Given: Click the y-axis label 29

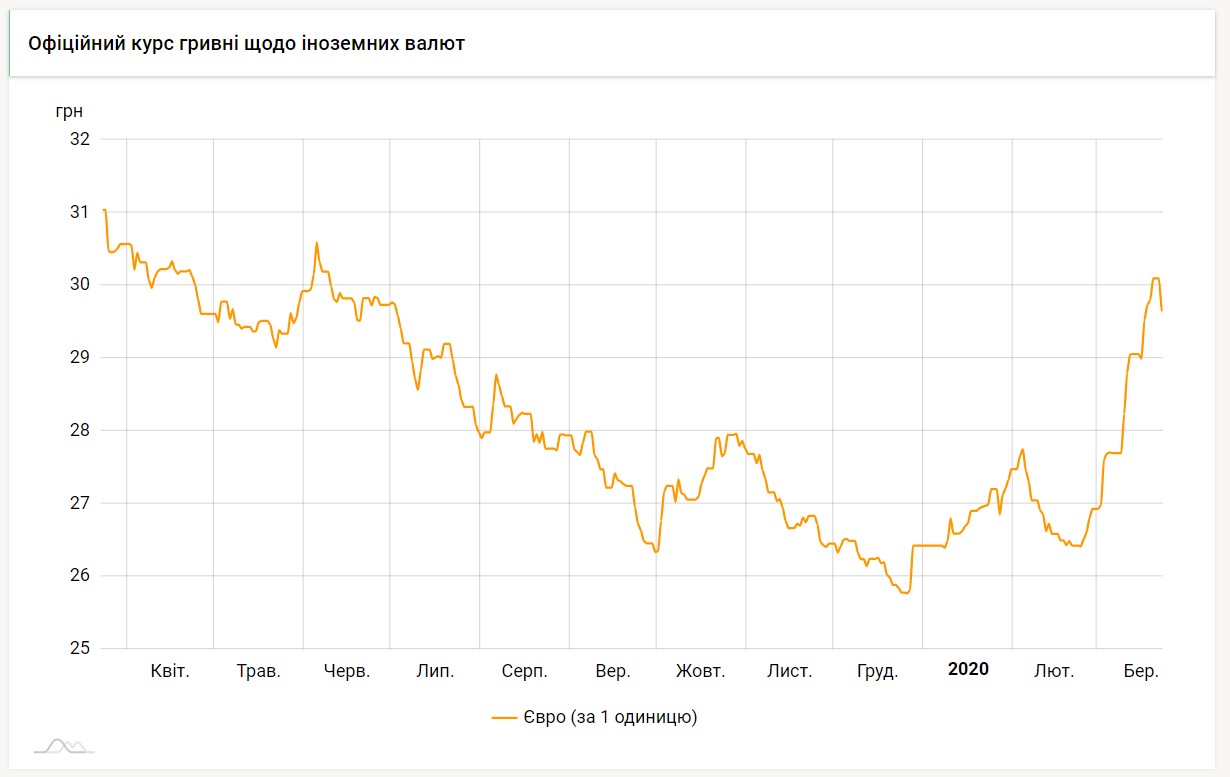Looking at the screenshot, I should tap(80, 358).
